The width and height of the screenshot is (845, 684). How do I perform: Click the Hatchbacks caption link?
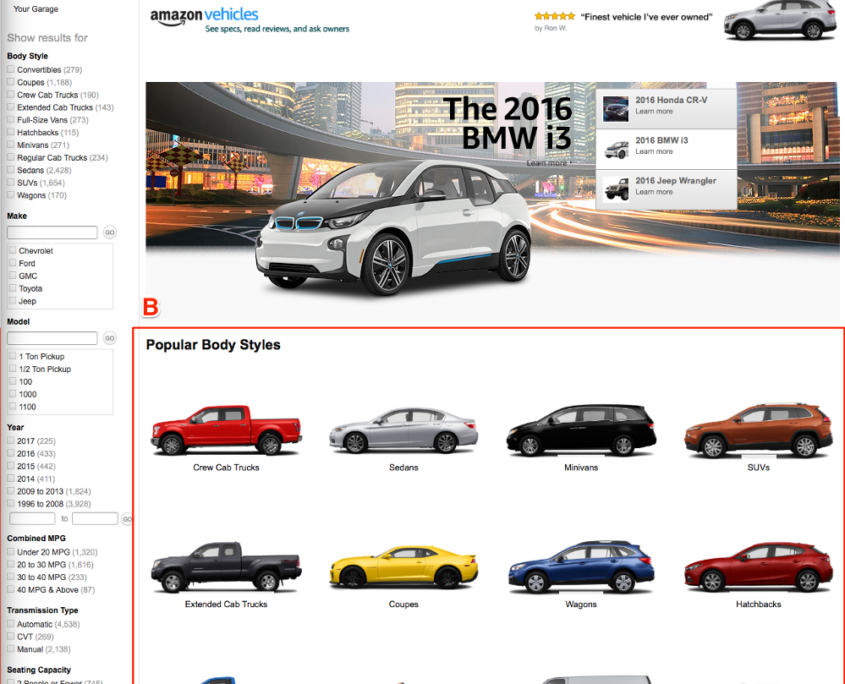pos(758,604)
